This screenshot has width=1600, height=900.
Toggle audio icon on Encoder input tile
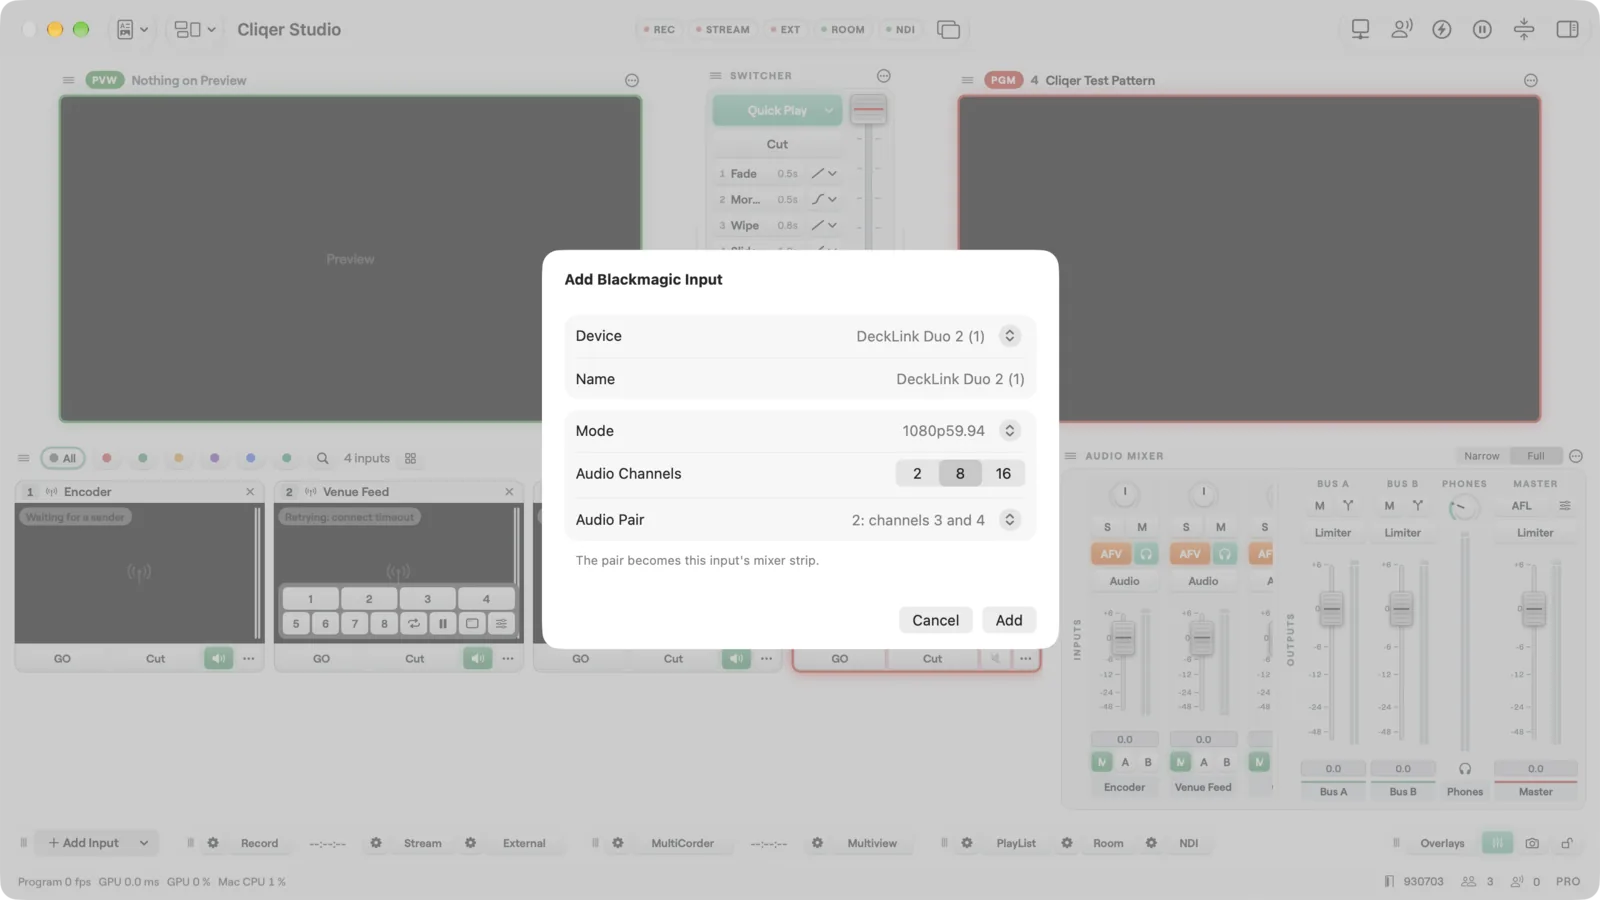(218, 659)
